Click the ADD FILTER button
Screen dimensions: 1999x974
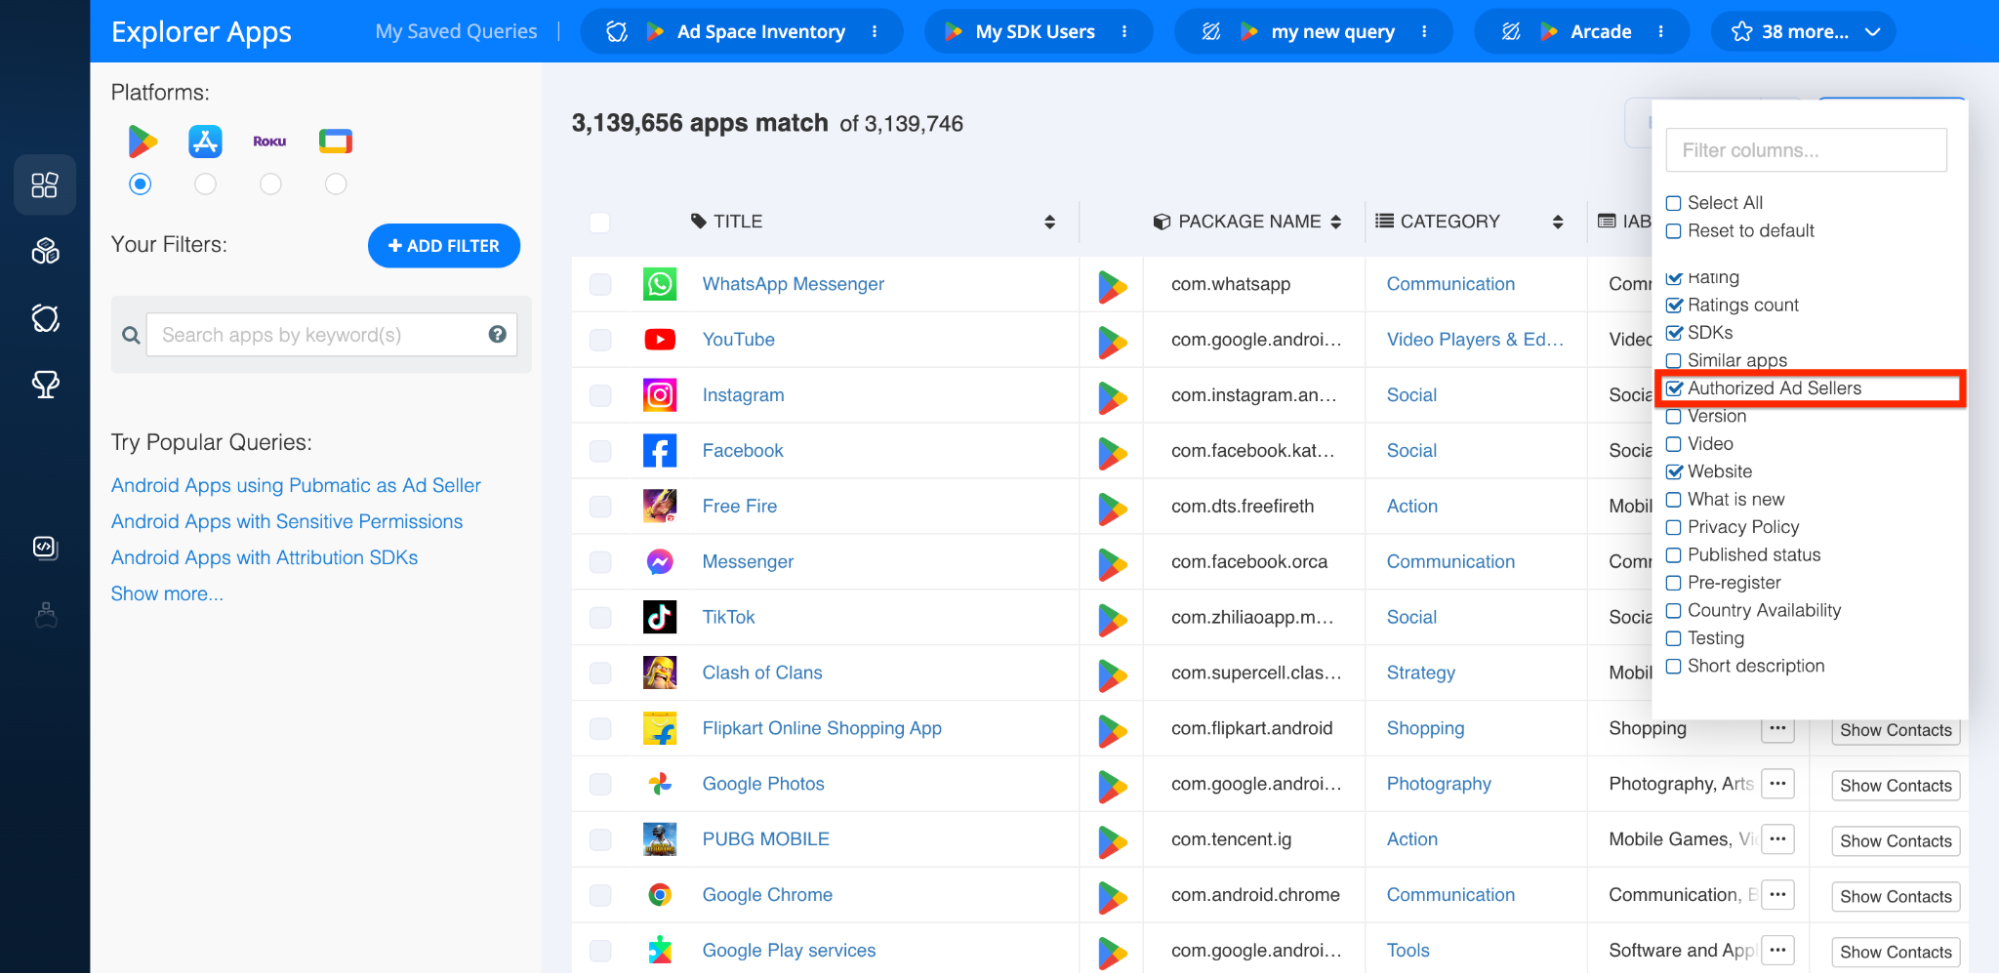[444, 246]
